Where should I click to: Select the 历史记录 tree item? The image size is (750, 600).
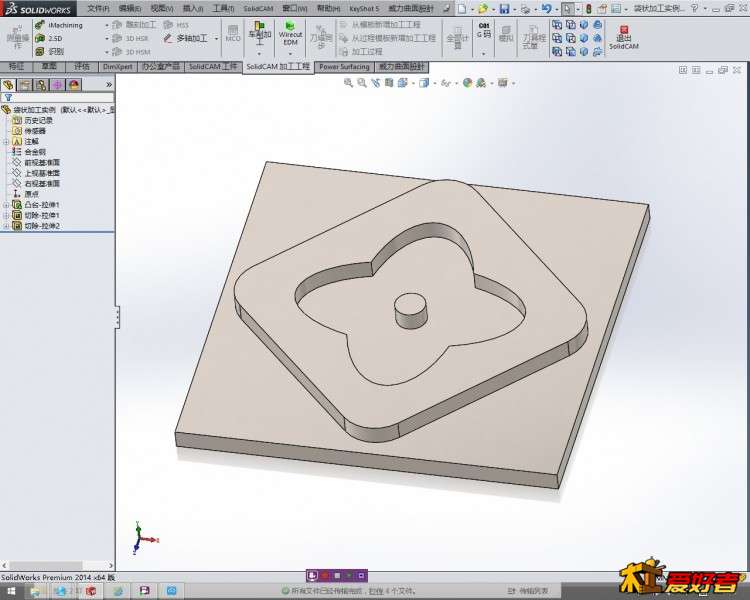point(33,121)
